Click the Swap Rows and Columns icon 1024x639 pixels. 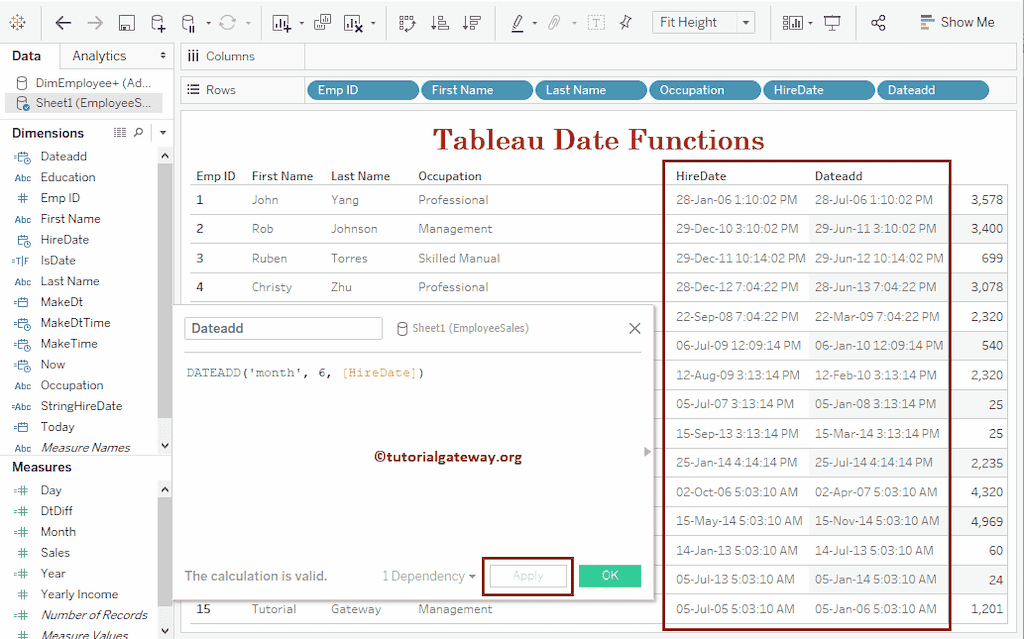tap(406, 21)
